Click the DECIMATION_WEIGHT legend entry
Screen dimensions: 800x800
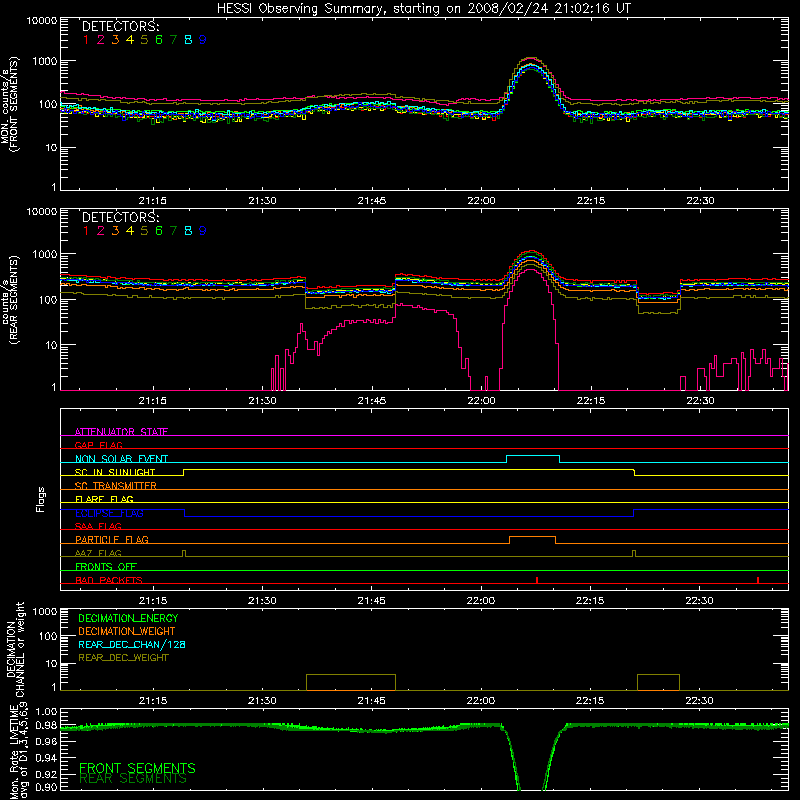127,631
